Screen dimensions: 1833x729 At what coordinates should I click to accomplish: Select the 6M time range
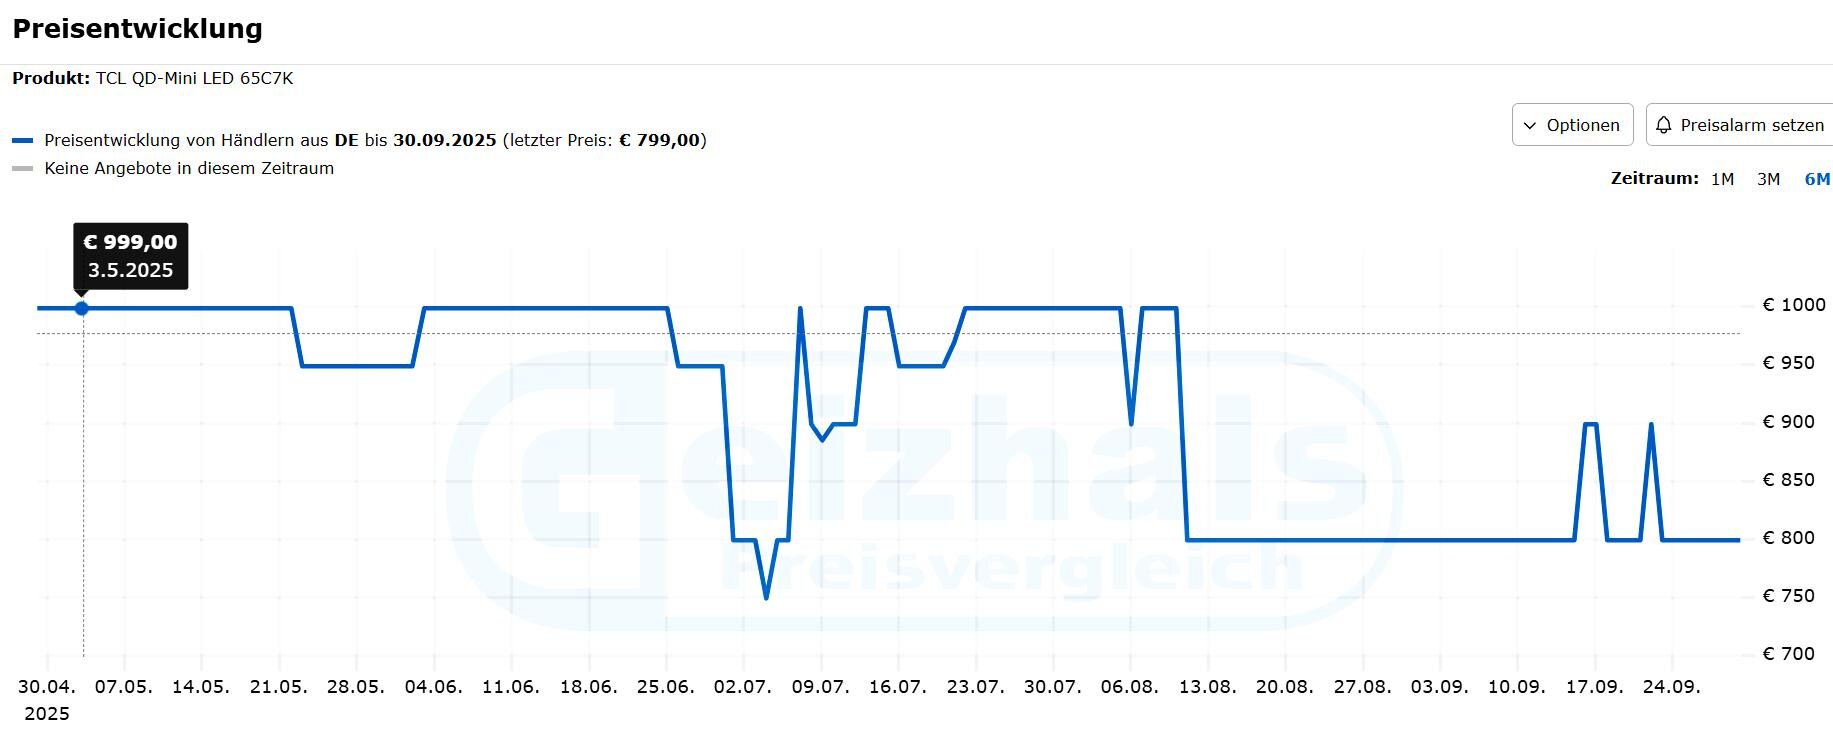(x=1816, y=179)
